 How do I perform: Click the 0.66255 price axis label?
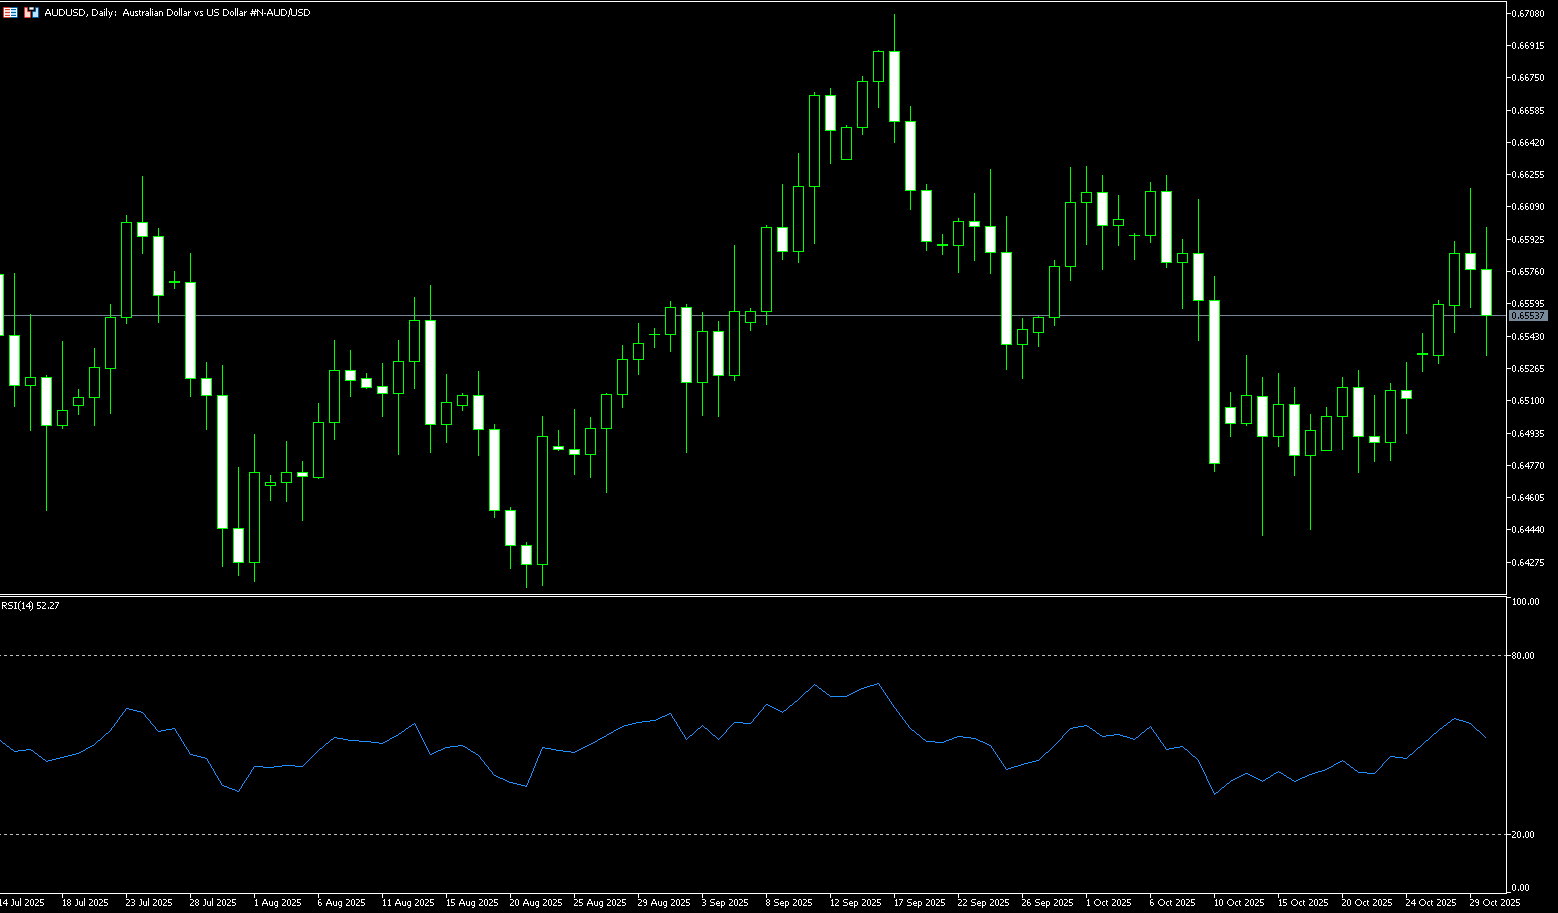[1527, 175]
